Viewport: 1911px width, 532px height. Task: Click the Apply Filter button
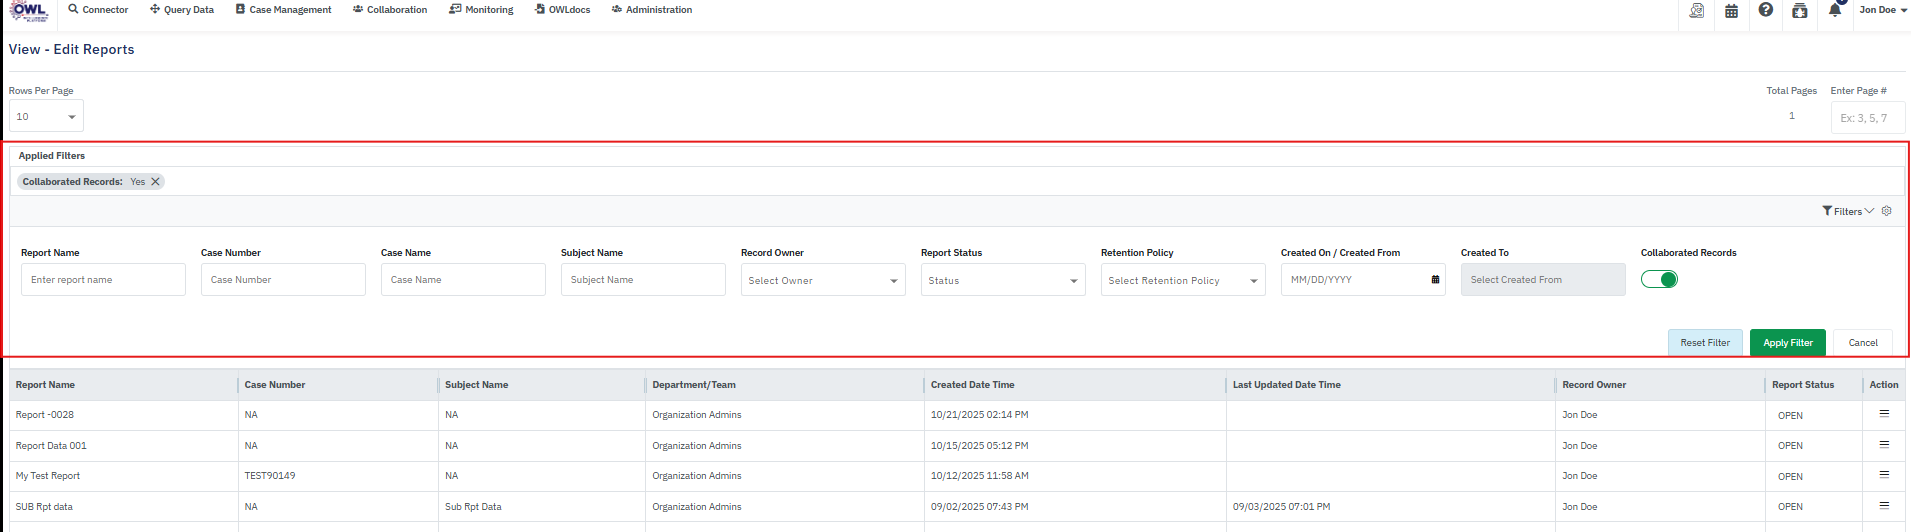(1787, 343)
